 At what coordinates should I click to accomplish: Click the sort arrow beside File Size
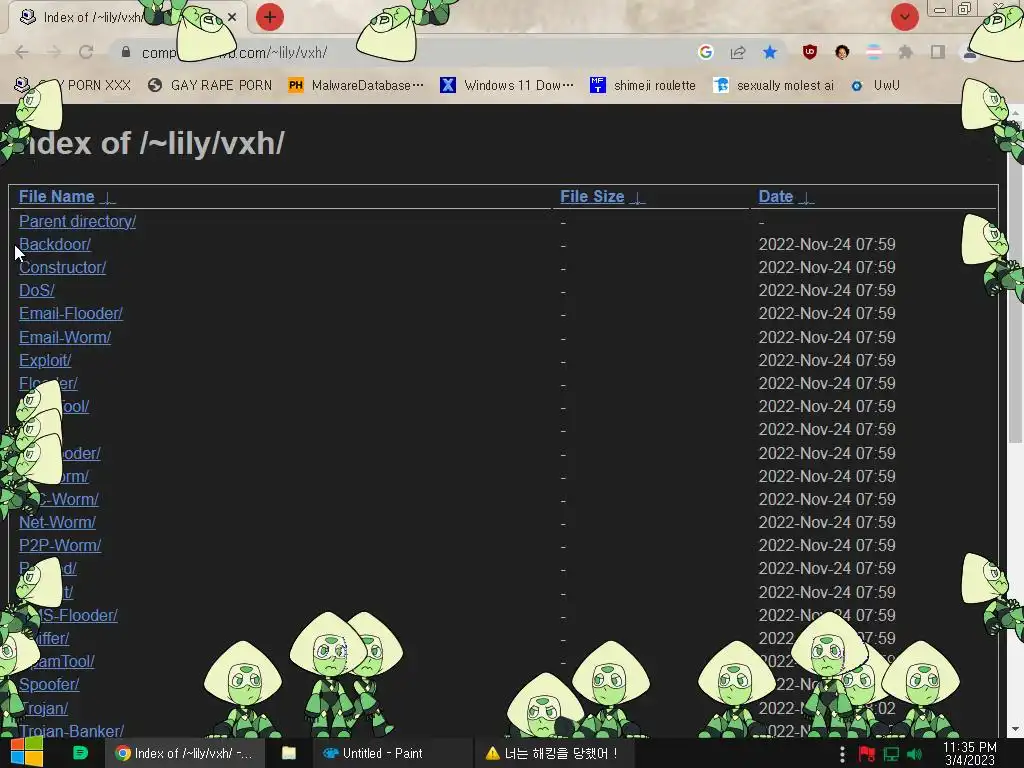637,198
